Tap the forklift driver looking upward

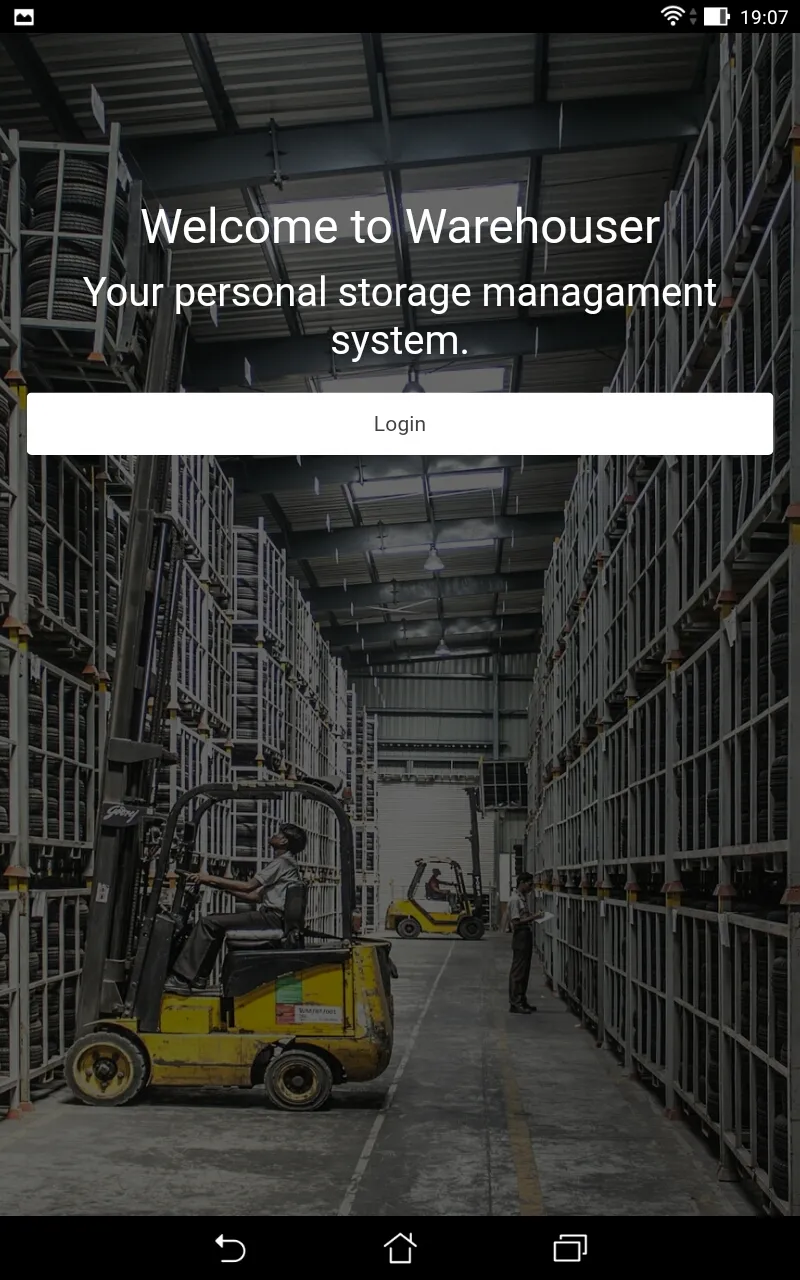[245, 900]
